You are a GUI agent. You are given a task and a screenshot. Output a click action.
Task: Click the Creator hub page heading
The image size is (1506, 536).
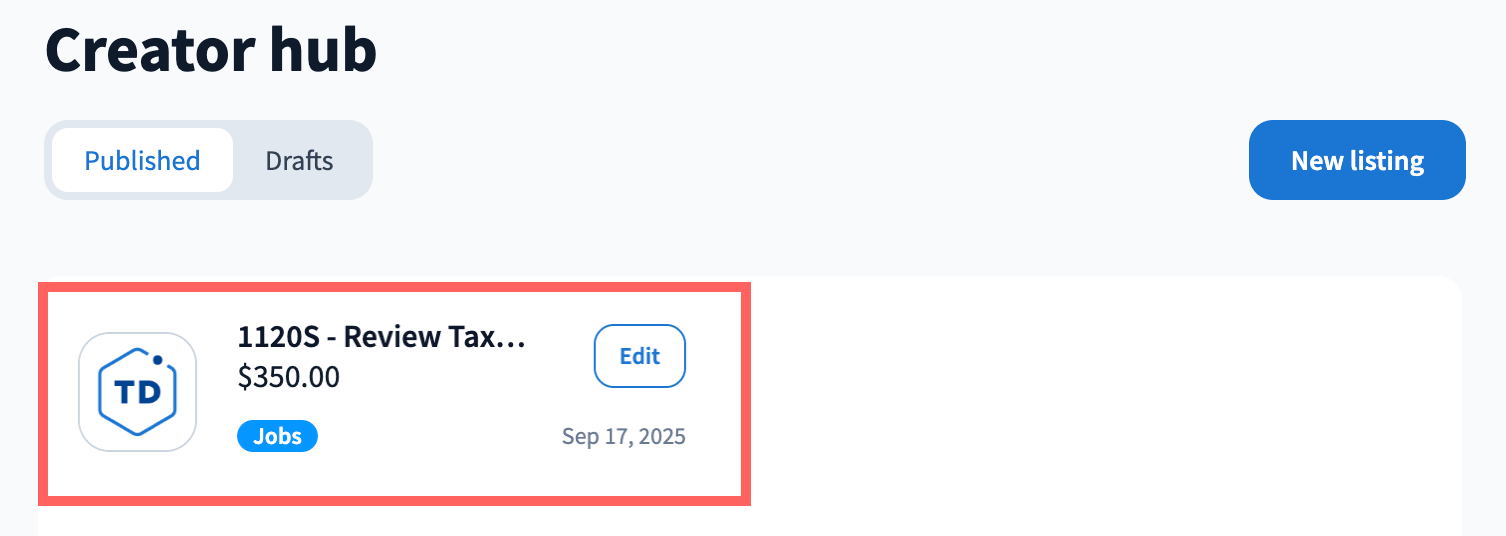coord(211,52)
